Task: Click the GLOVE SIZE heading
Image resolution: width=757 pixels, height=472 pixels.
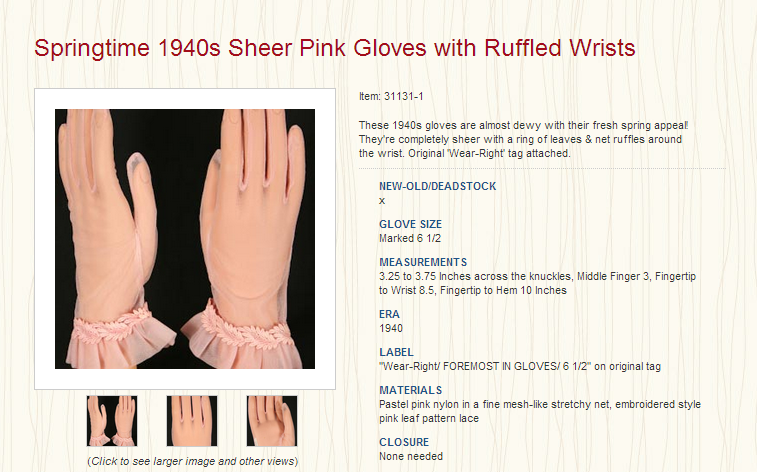Action: pyautogui.click(x=410, y=224)
